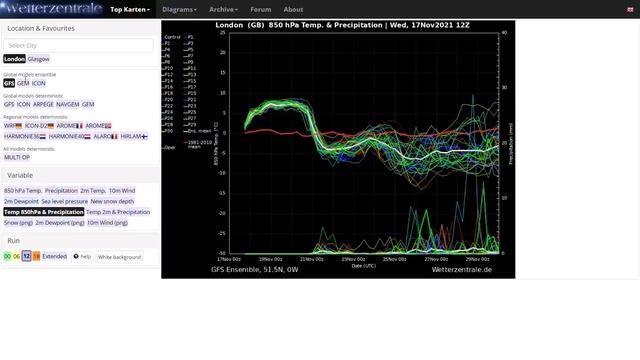Select HARMONIE40 regional model
This screenshot has width=640, height=360.
pyautogui.click(x=69, y=136)
